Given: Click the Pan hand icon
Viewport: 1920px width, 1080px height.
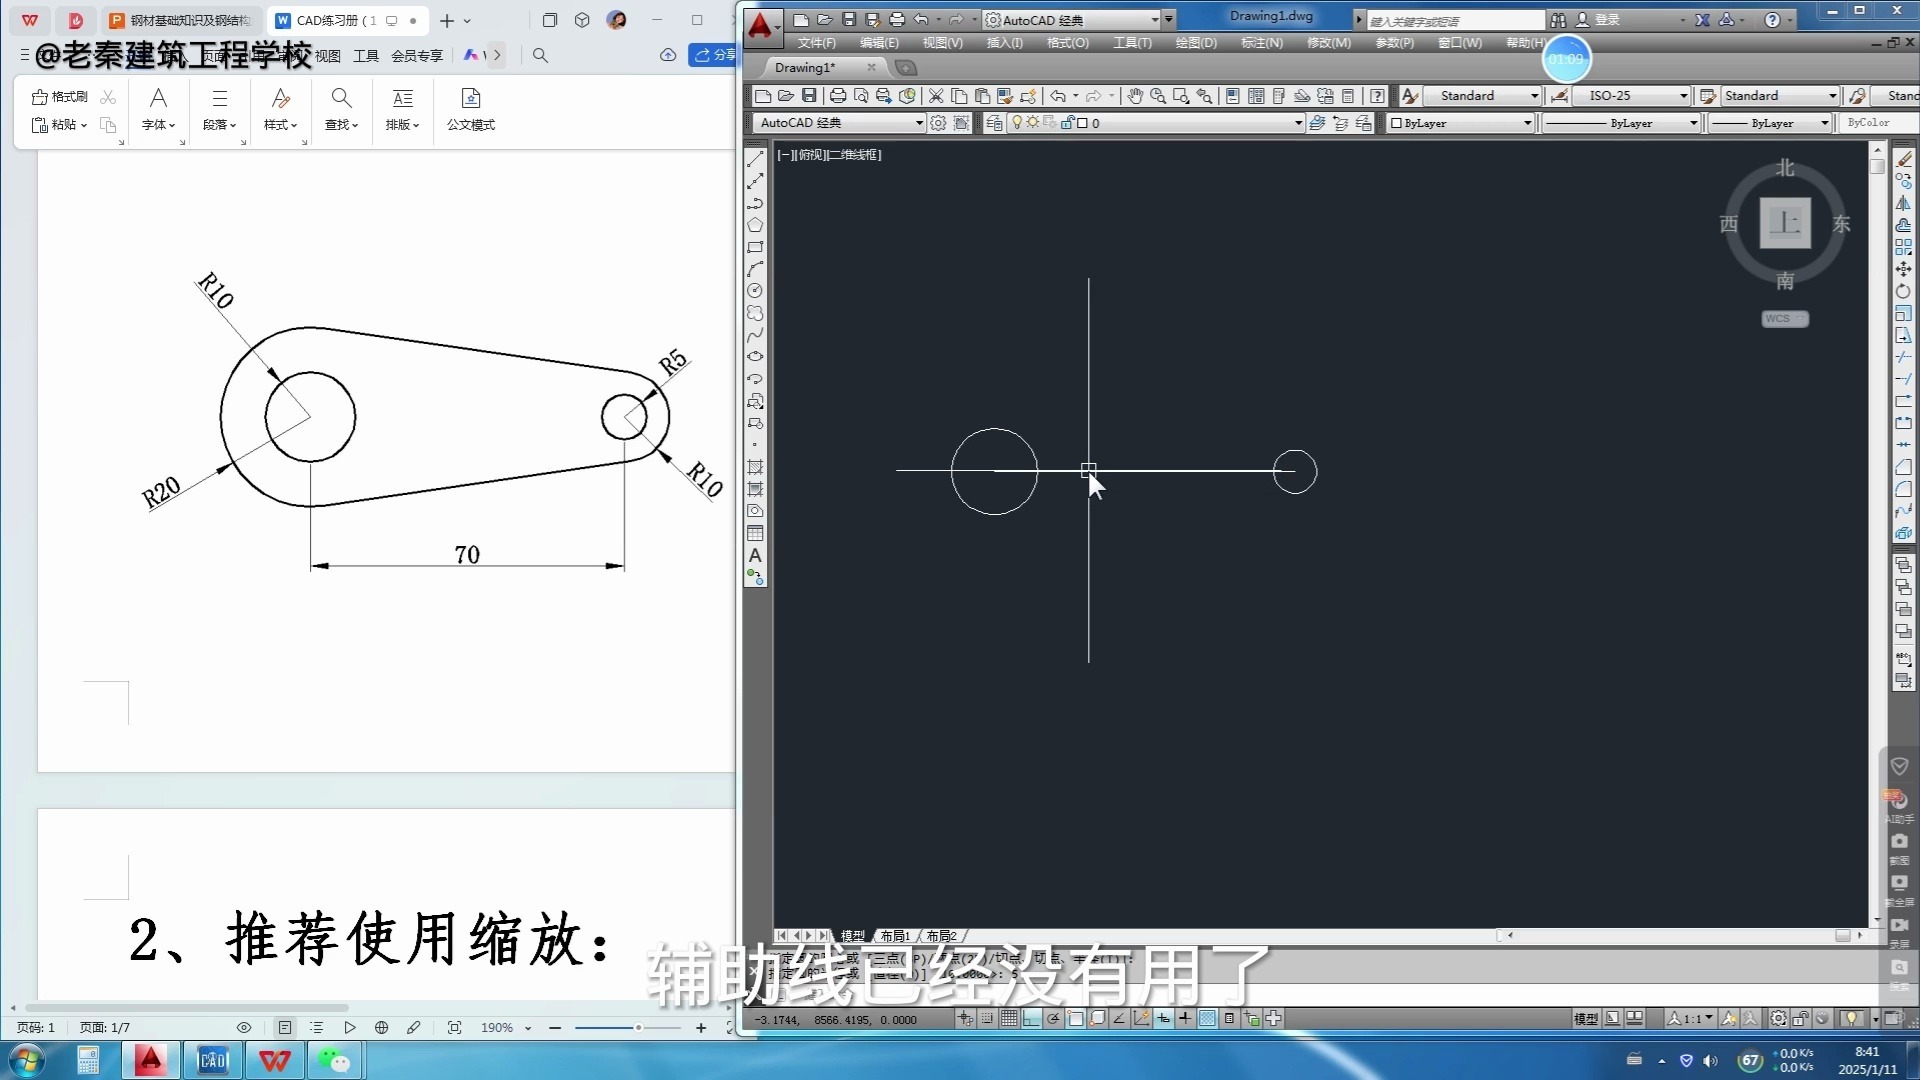Looking at the screenshot, I should [x=1135, y=96].
